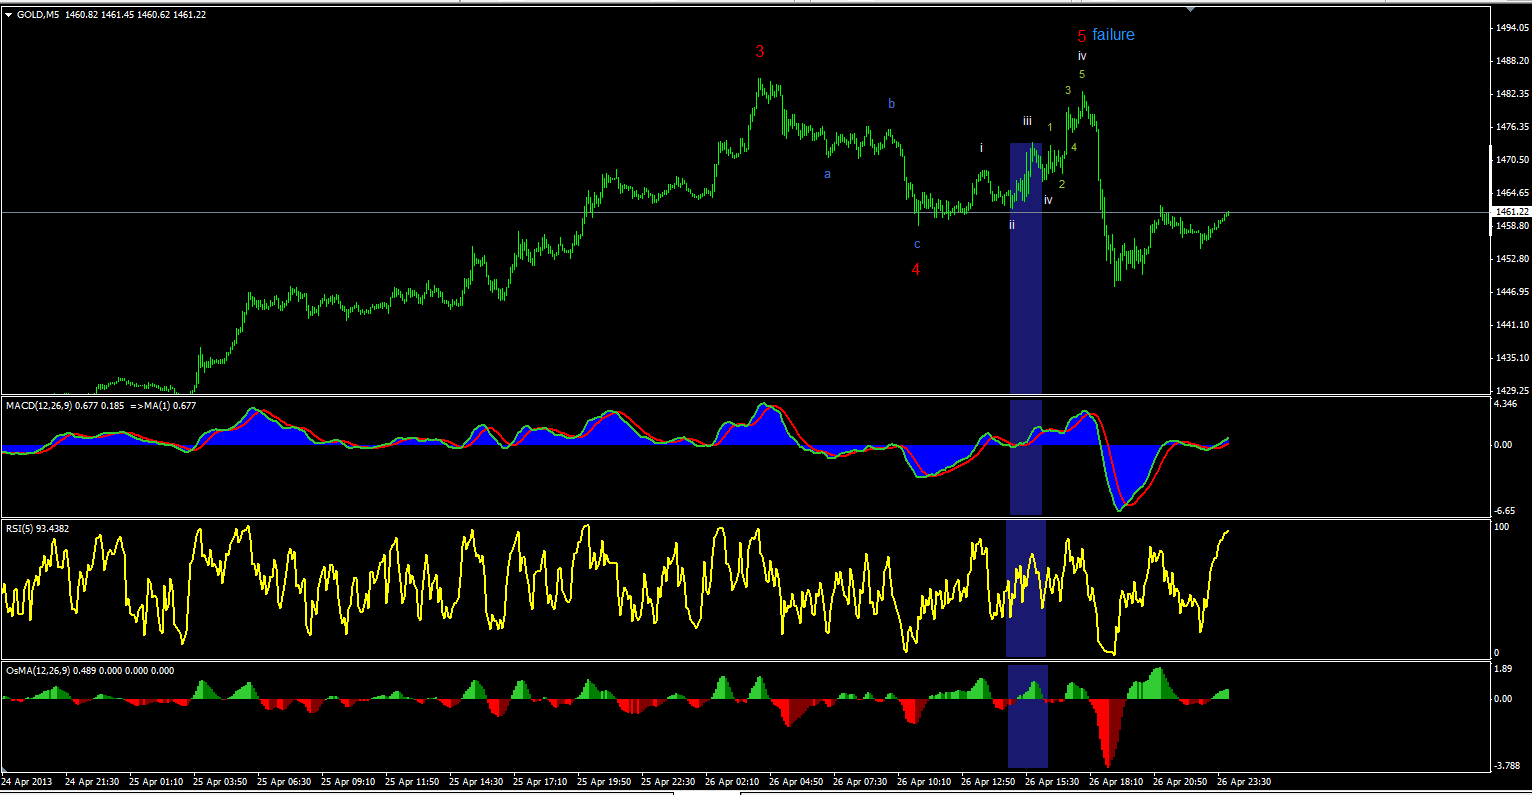
Task: Select the red wave '5' label beside 'failure'
Action: (1082, 36)
